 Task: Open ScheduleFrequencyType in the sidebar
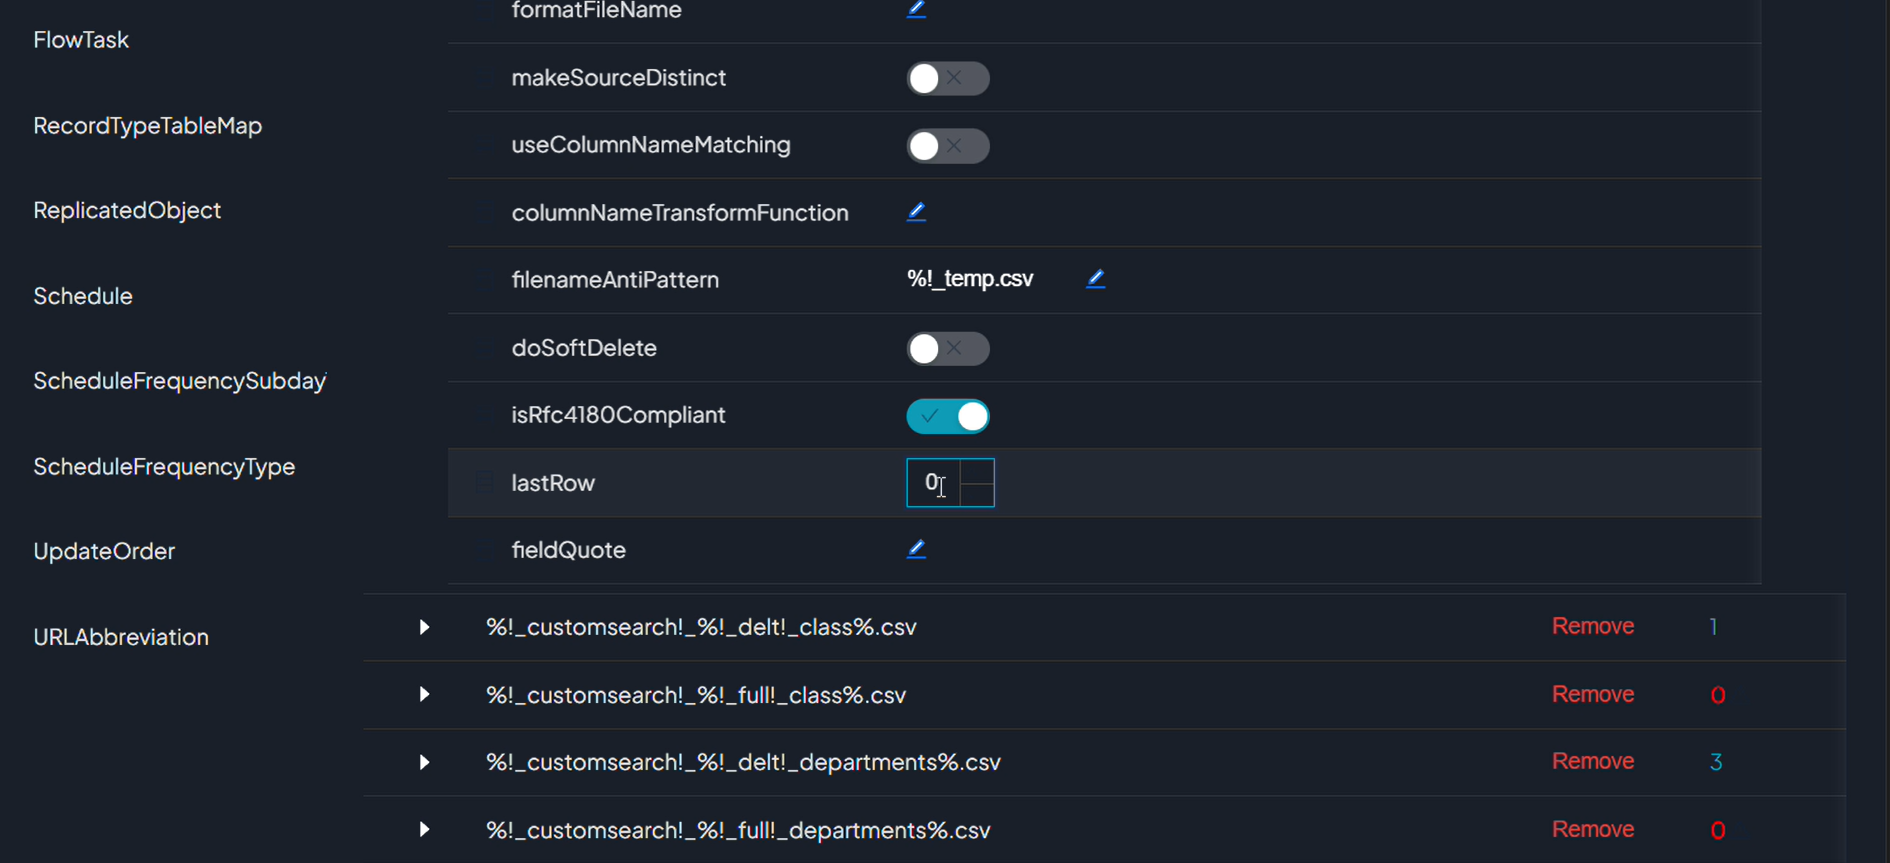click(164, 466)
